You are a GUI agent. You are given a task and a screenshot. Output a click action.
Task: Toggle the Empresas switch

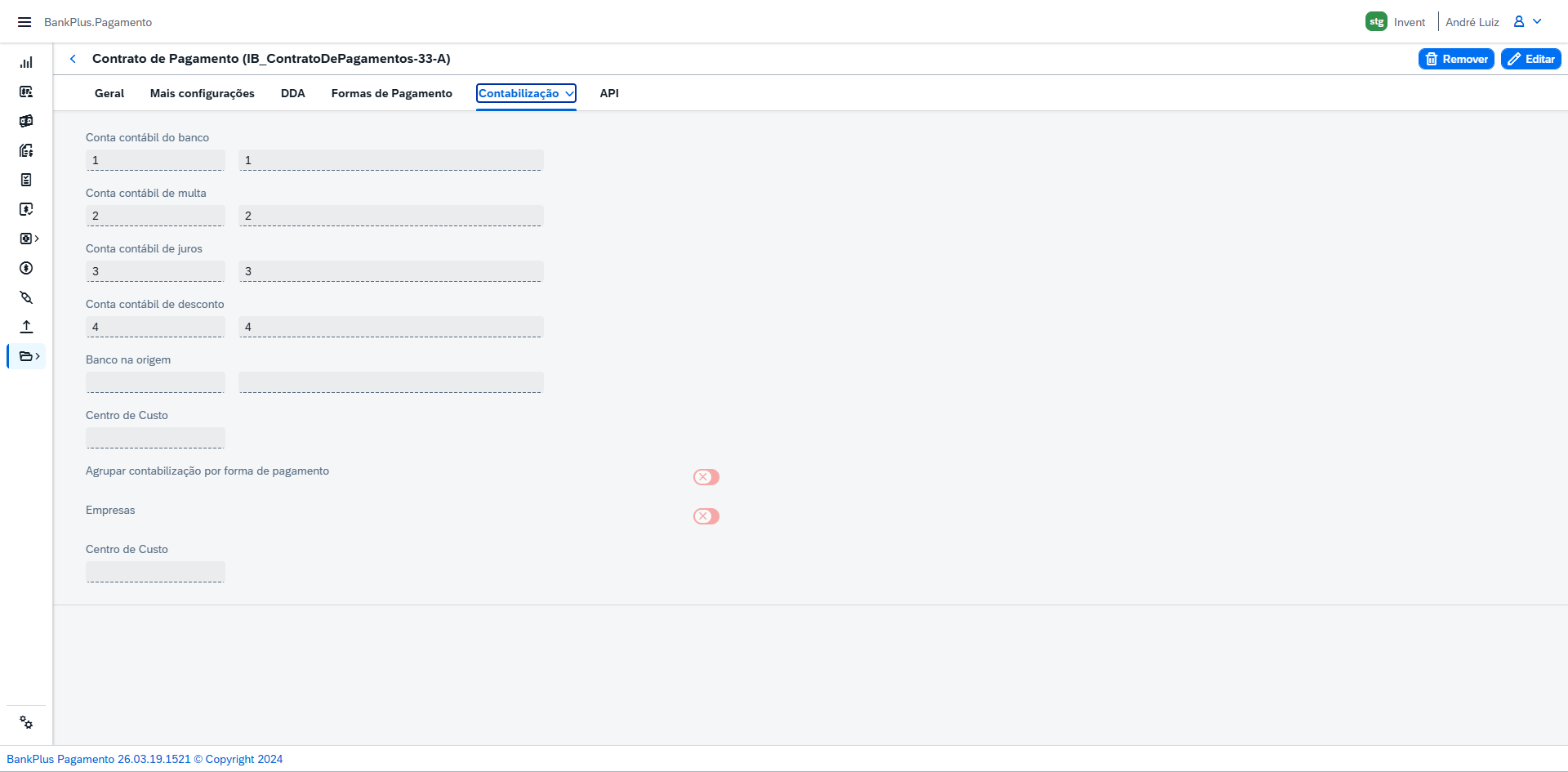(706, 516)
